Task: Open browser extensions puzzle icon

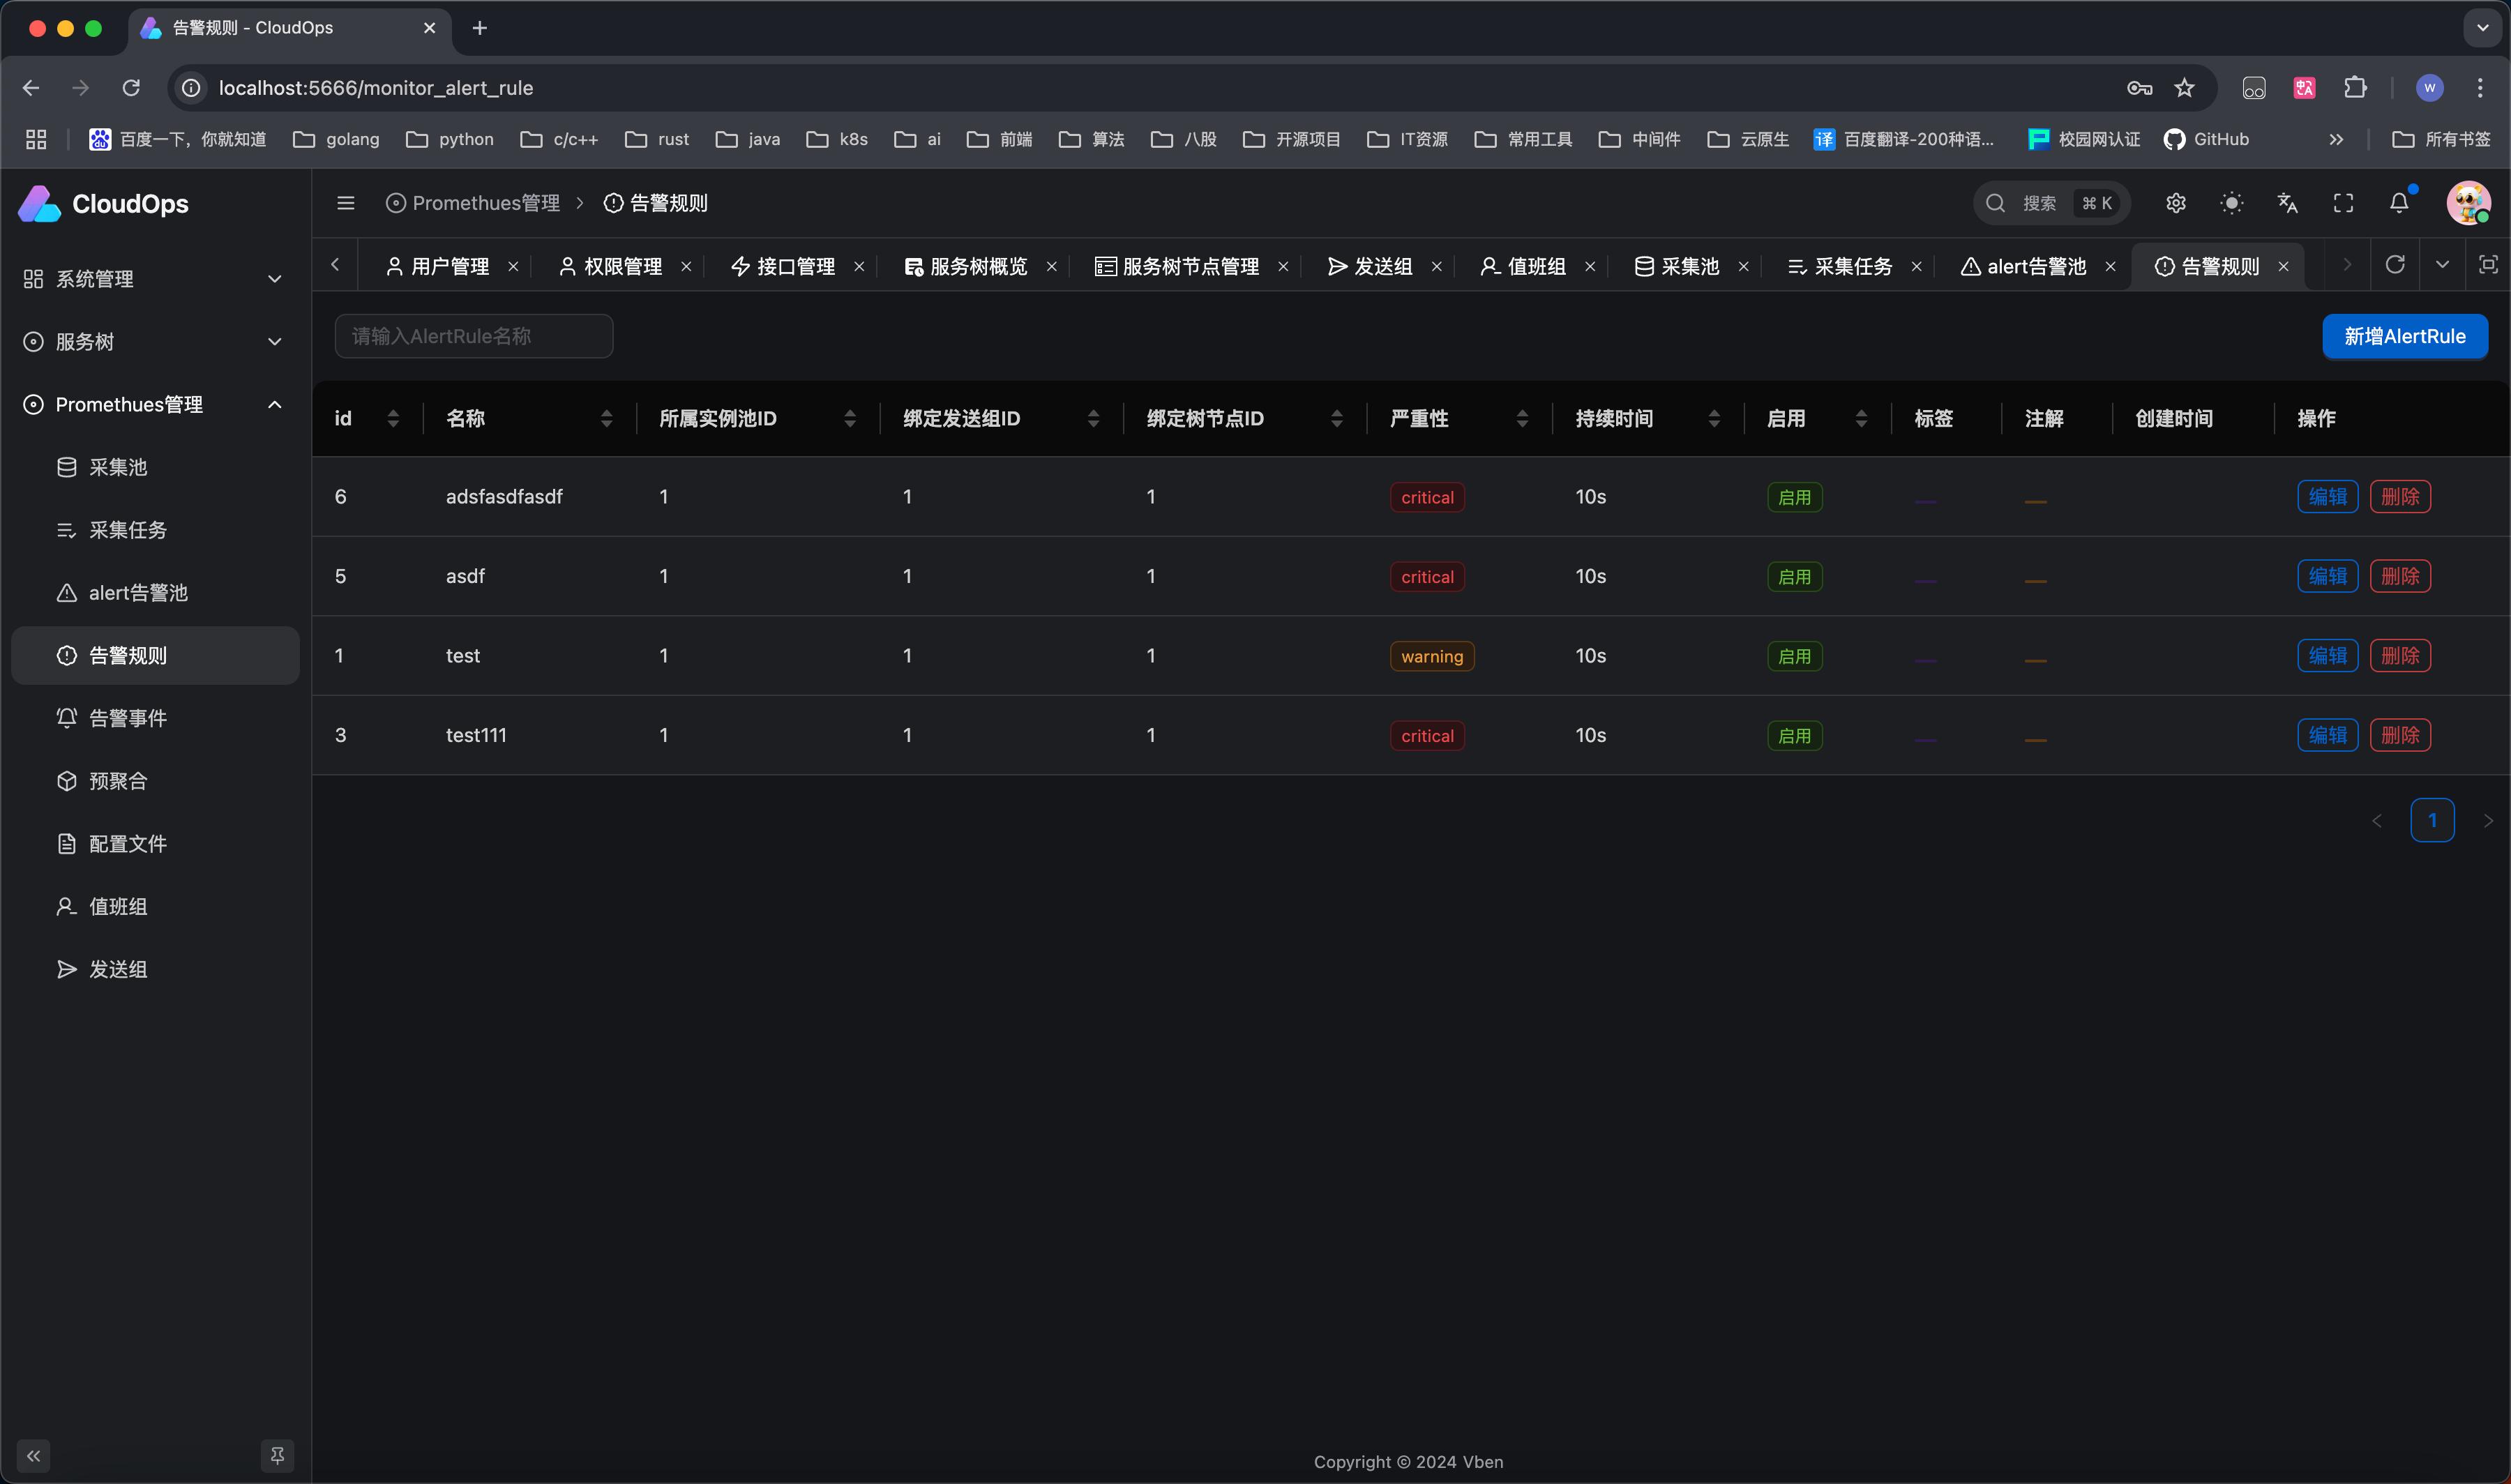Action: click(x=2355, y=88)
